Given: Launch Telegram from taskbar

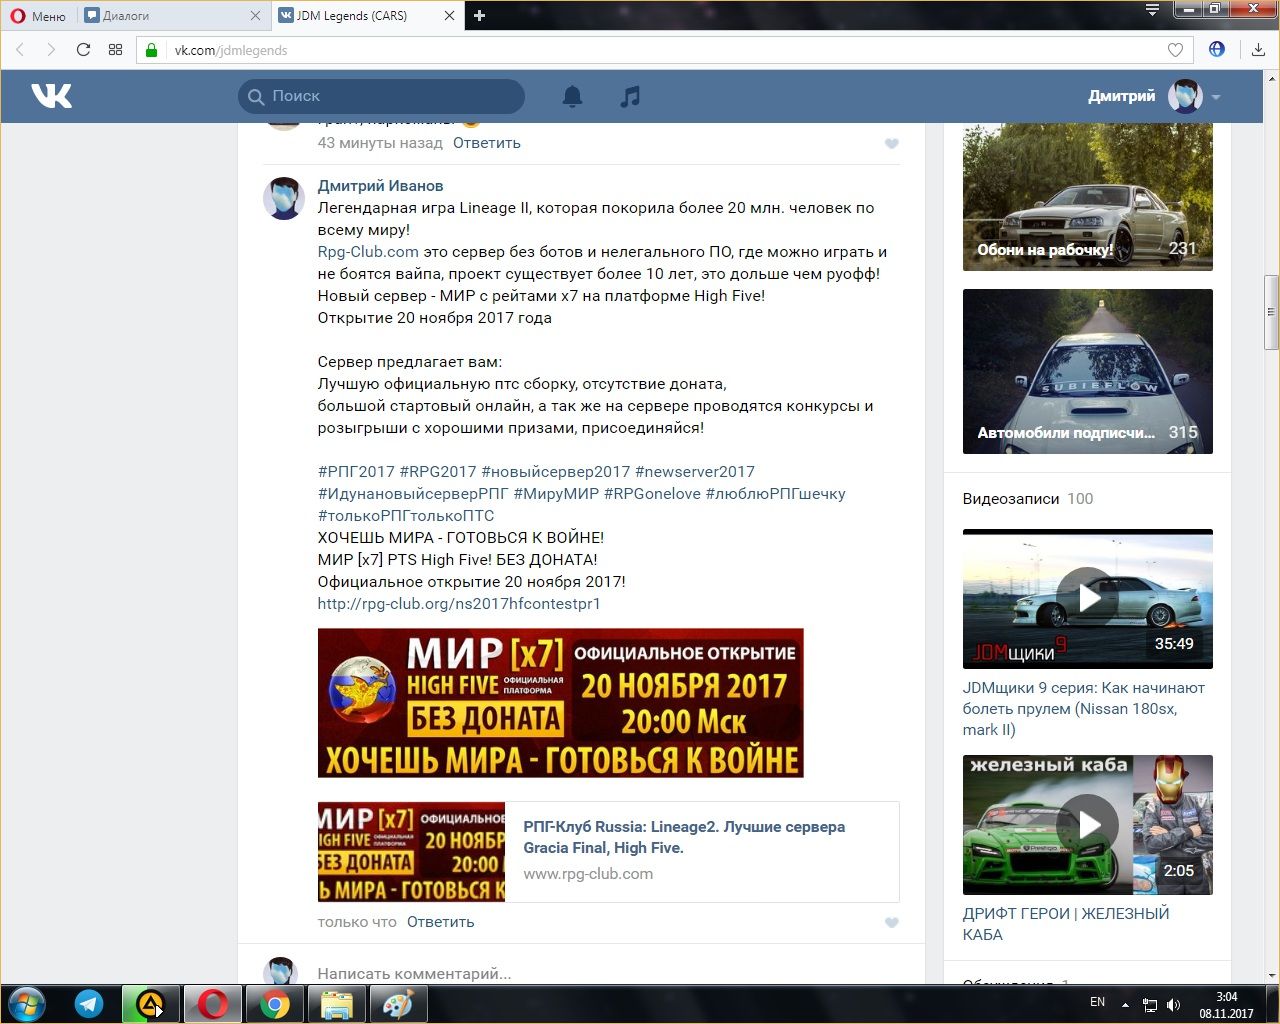Looking at the screenshot, I should point(89,1004).
